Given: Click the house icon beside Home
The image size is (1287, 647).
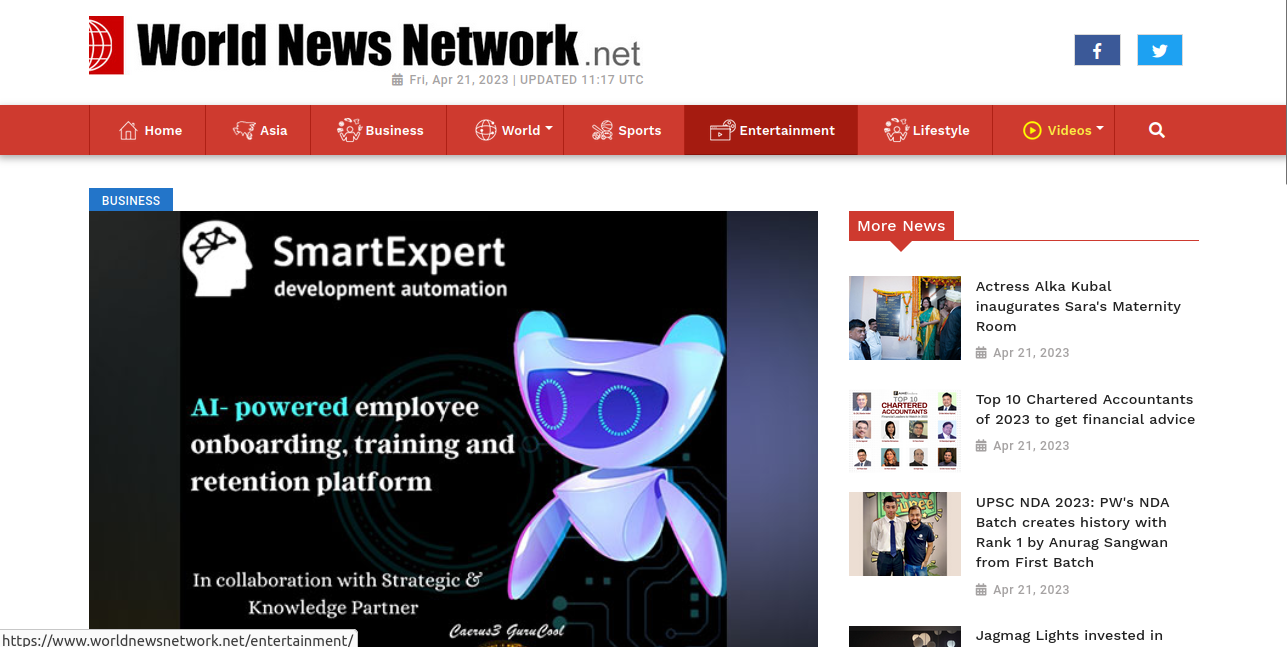Looking at the screenshot, I should pyautogui.click(x=128, y=130).
